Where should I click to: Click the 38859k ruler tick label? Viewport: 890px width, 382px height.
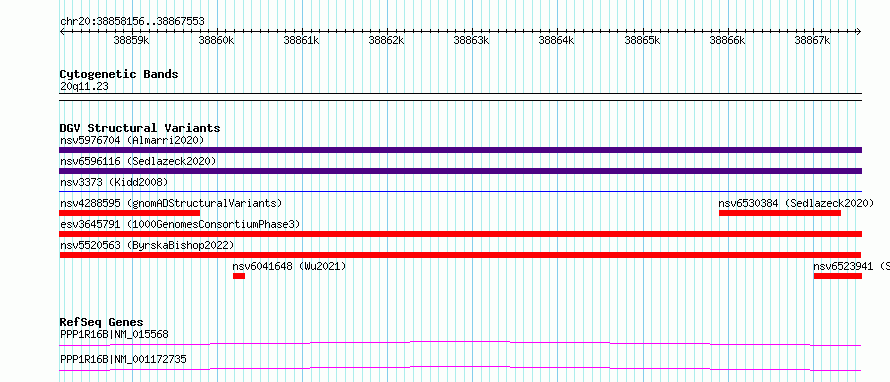(132, 40)
